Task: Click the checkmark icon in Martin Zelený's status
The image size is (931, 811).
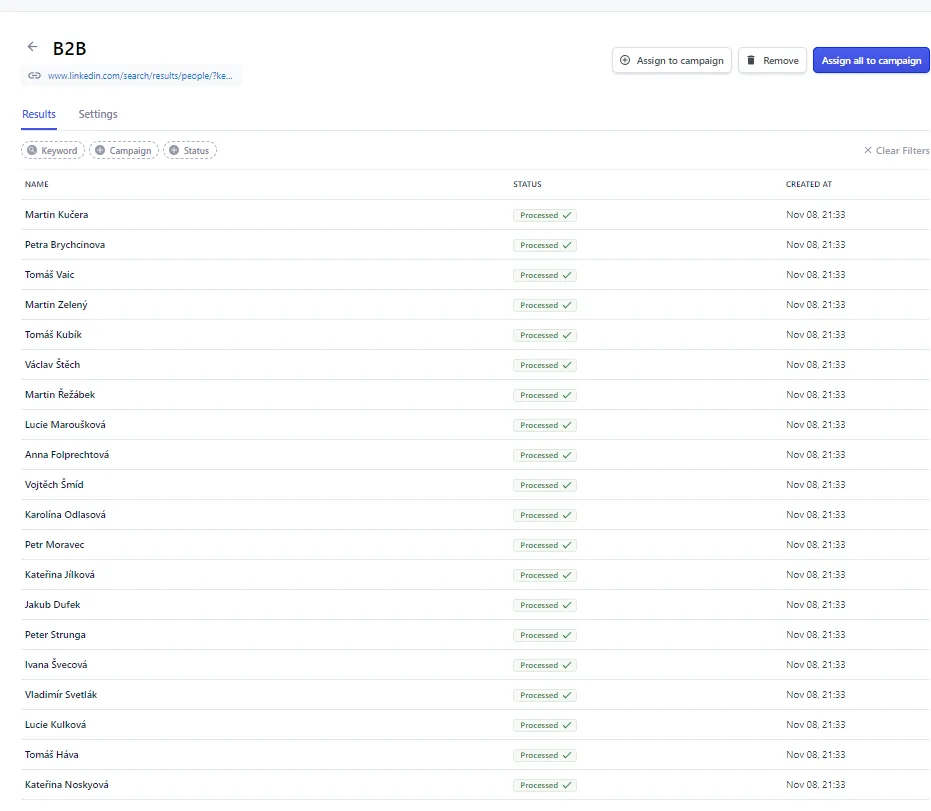Action: tap(567, 305)
